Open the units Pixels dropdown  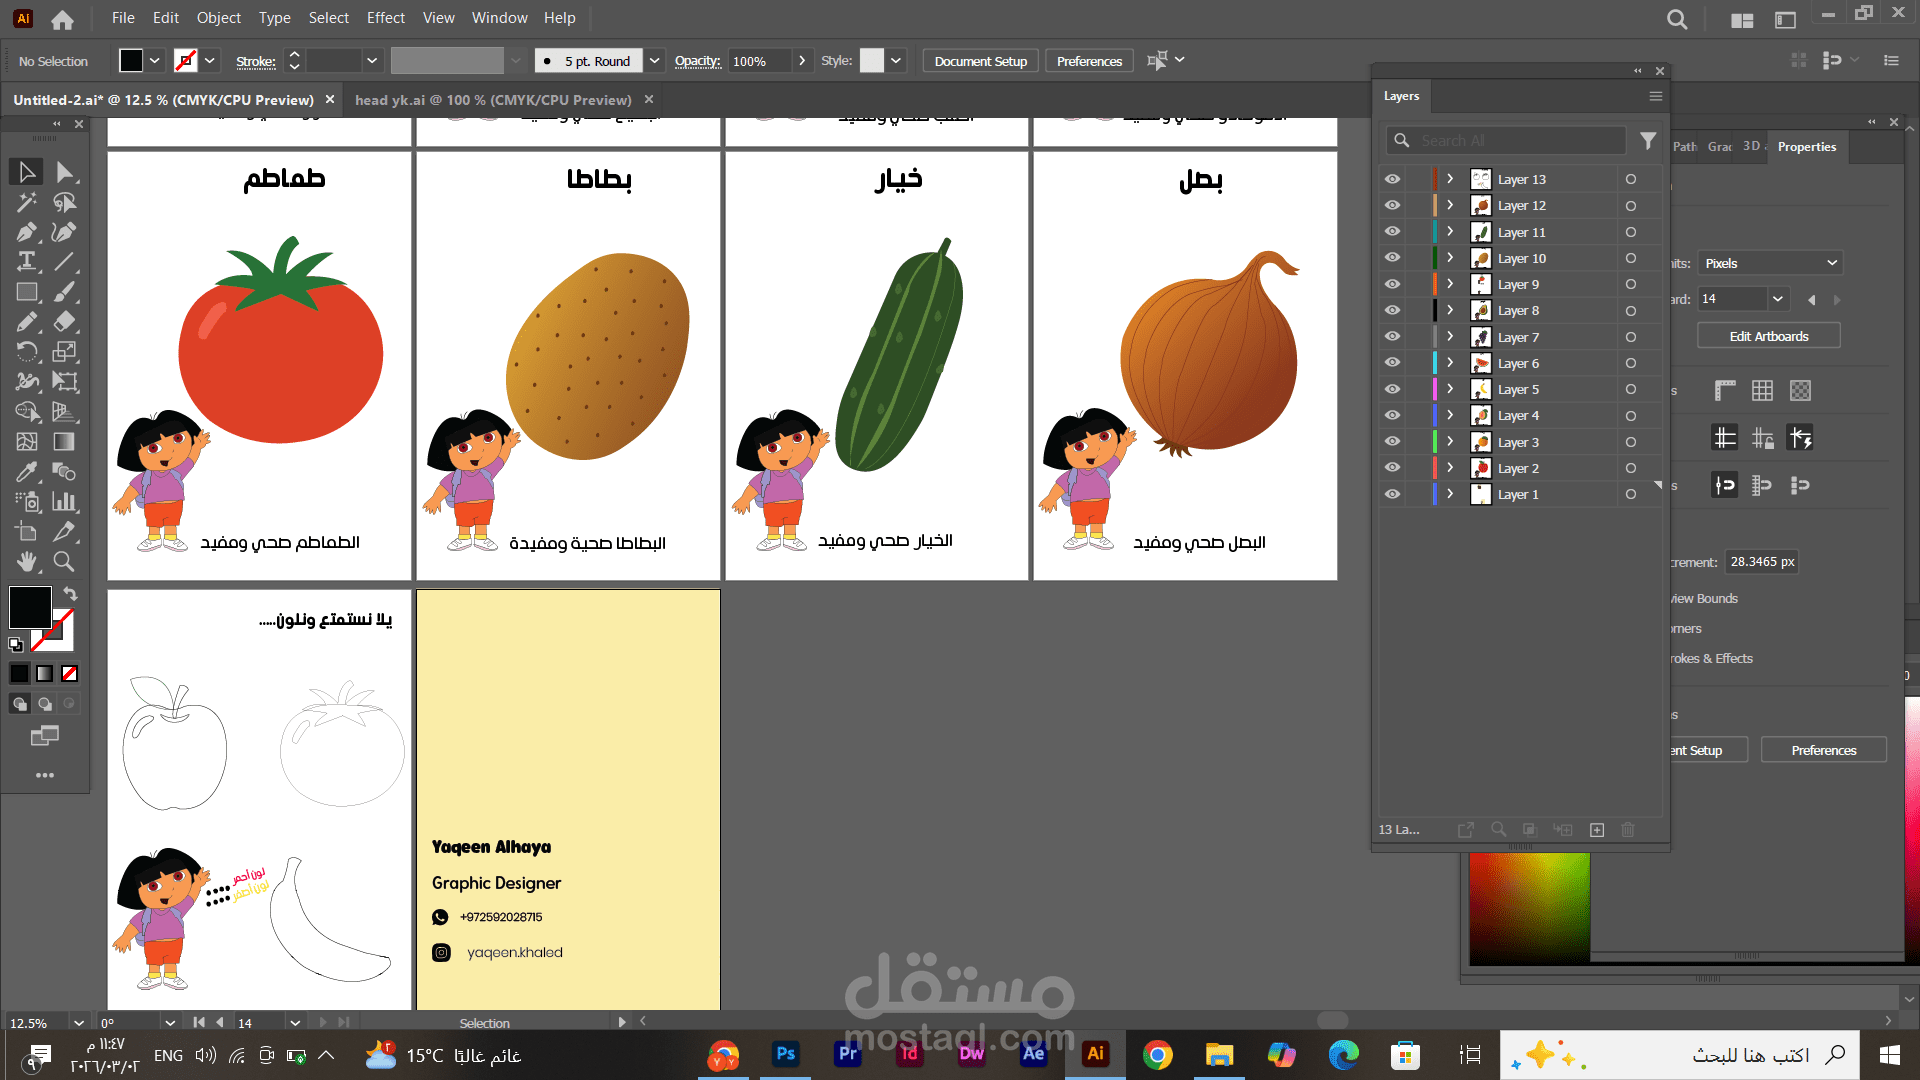(1770, 263)
